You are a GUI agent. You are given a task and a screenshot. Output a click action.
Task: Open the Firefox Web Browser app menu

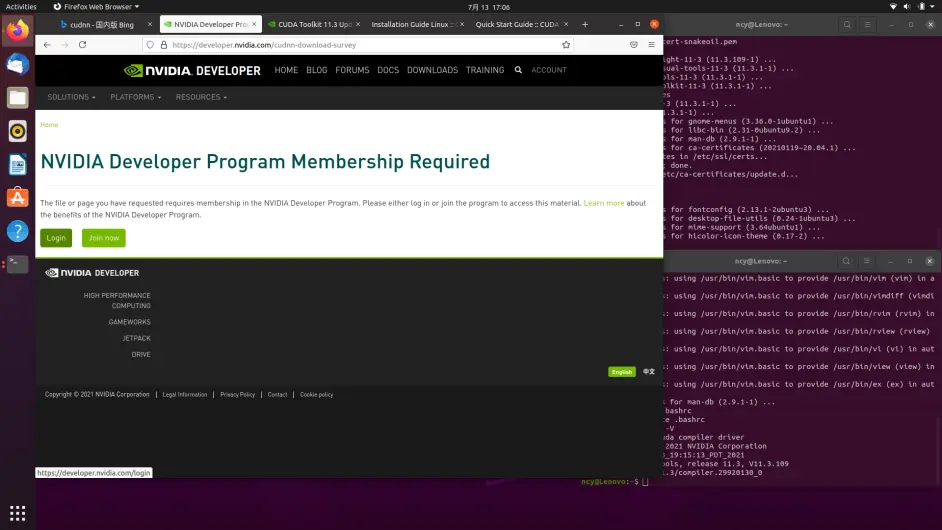[x=96, y=7]
